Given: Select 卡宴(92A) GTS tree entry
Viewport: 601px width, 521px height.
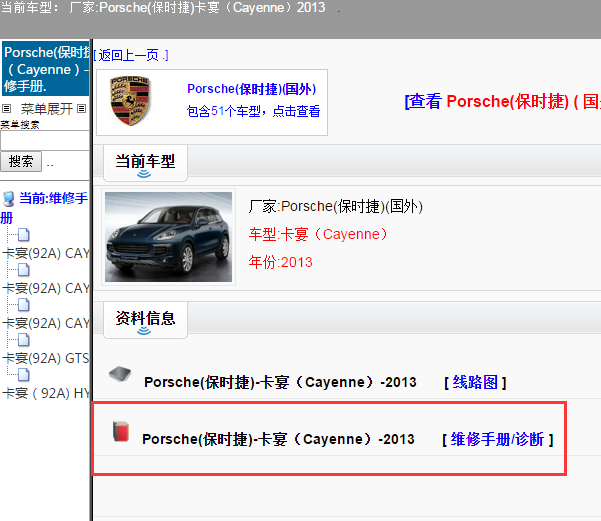Looking at the screenshot, I should pyautogui.click(x=46, y=358).
